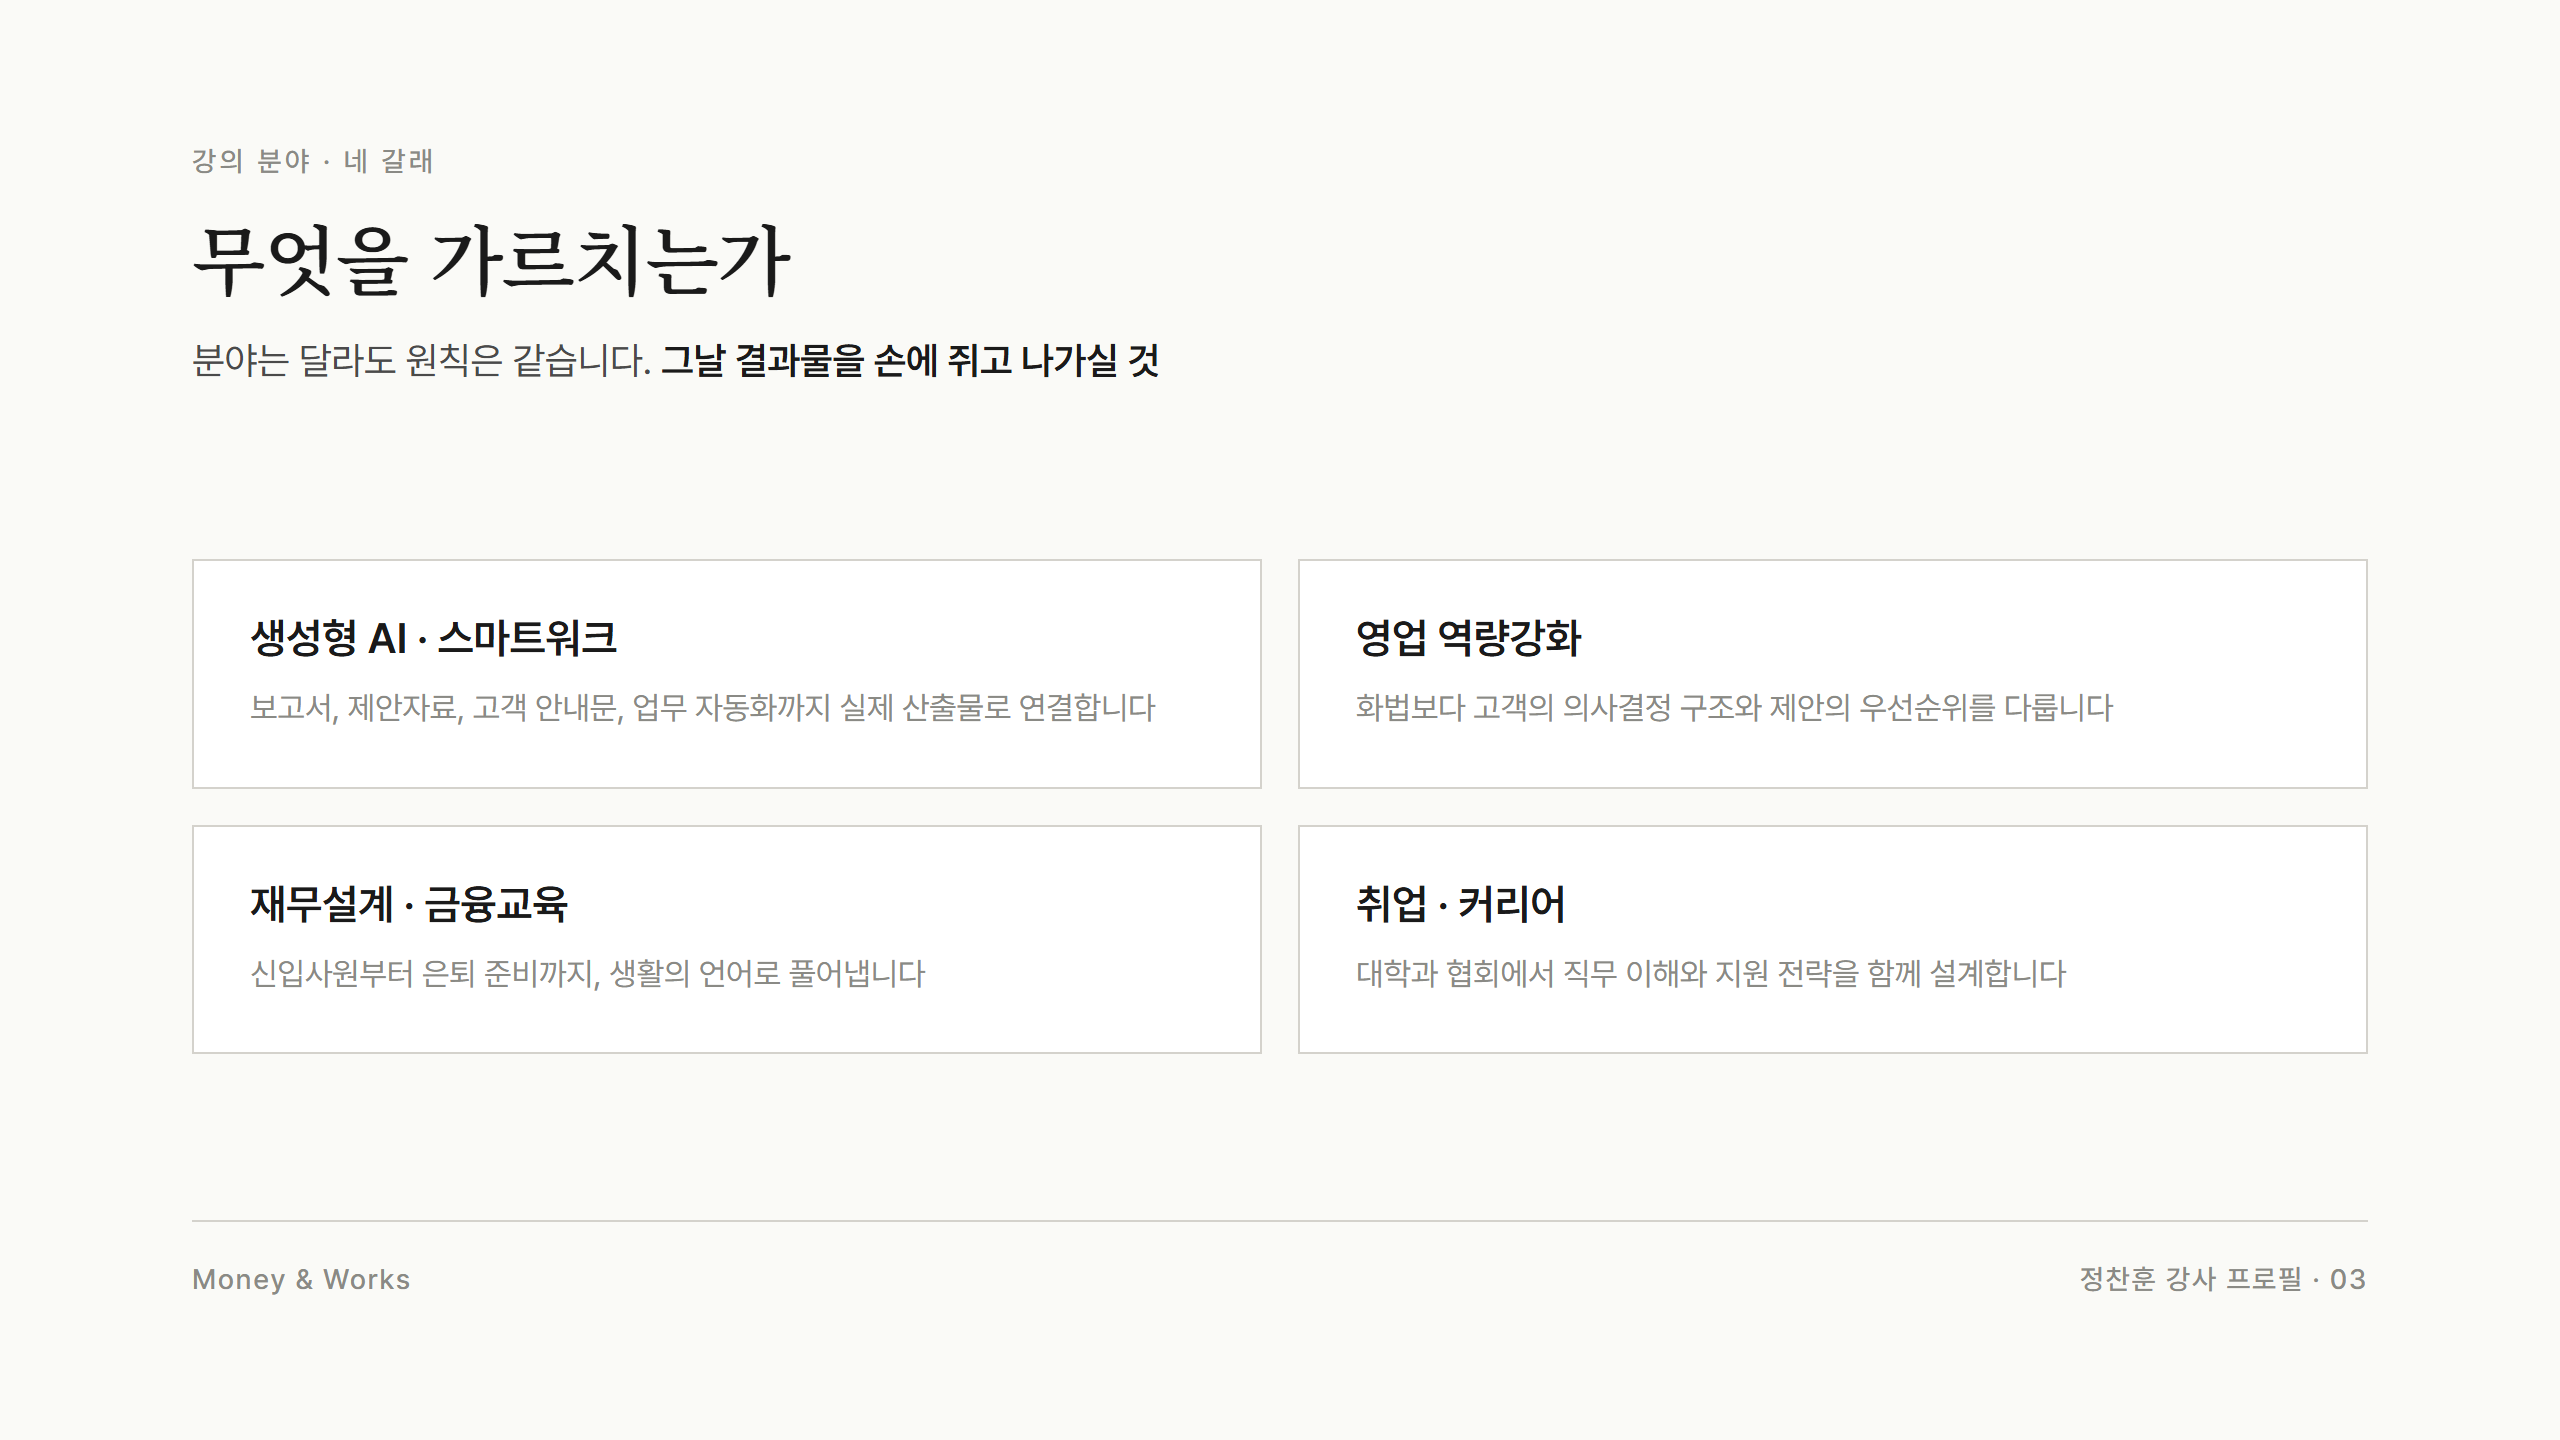Click the footer '정찬훈 강사 프로필 · 03'
This screenshot has height=1440, width=2560.
pos(2223,1279)
